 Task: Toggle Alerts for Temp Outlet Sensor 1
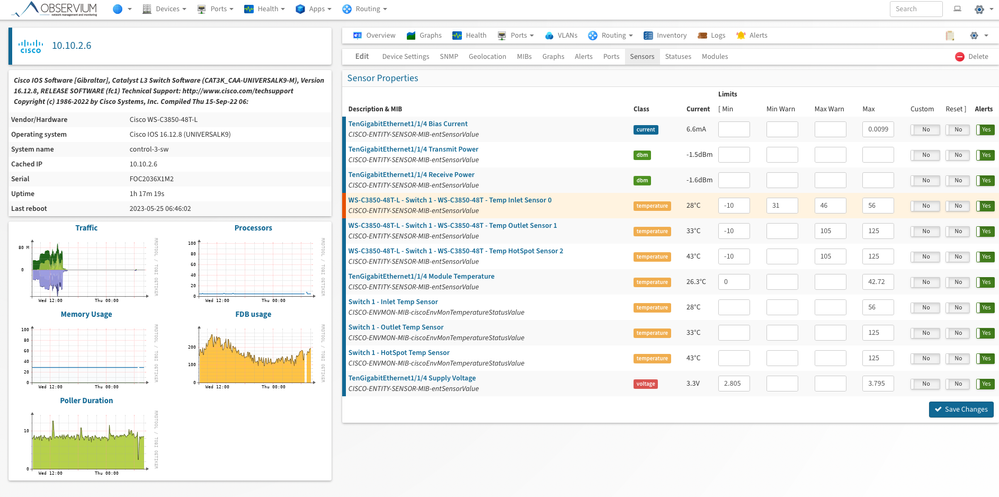point(985,231)
